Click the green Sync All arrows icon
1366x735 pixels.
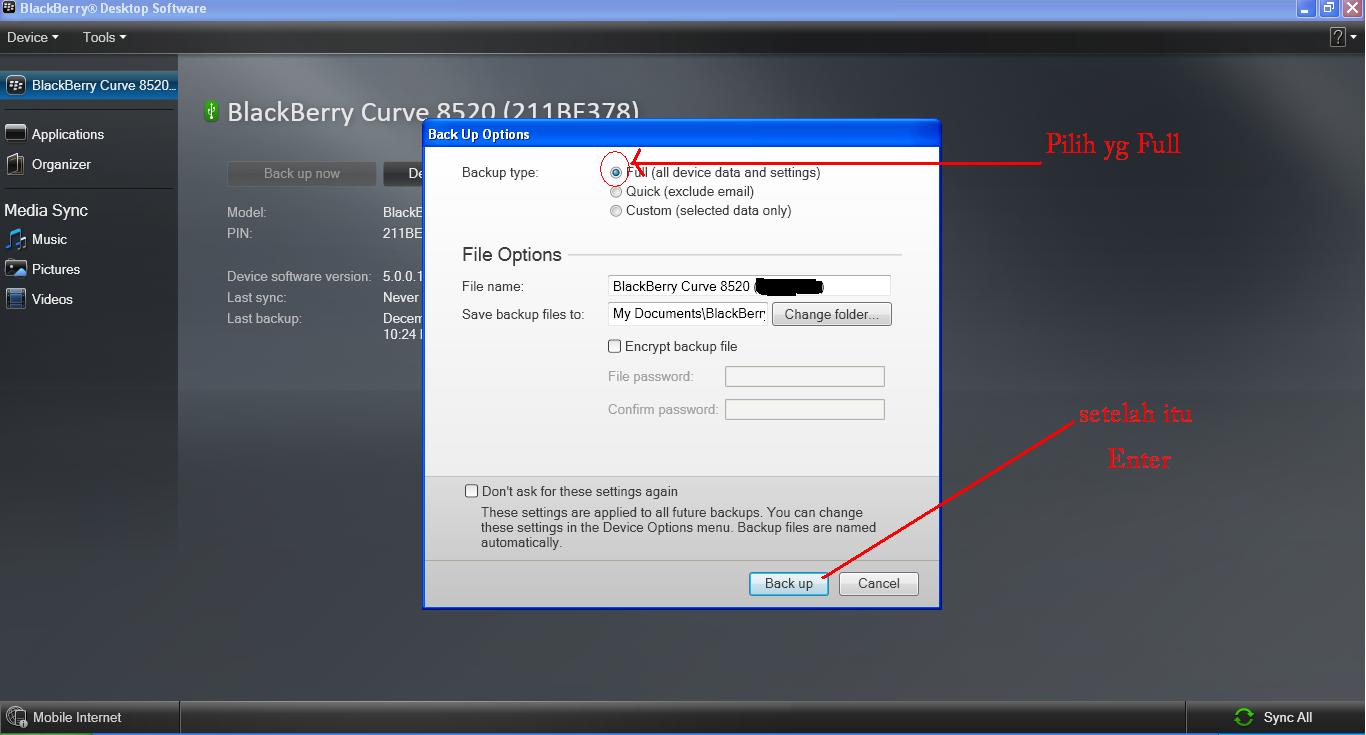[1244, 717]
